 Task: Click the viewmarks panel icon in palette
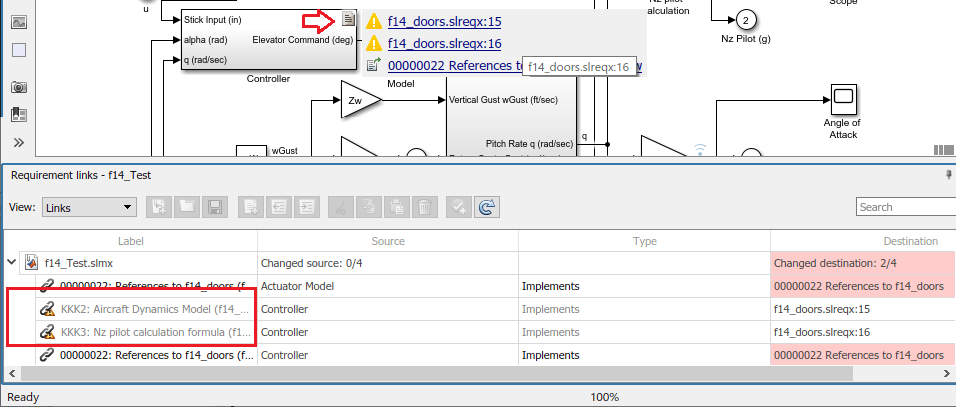19,115
